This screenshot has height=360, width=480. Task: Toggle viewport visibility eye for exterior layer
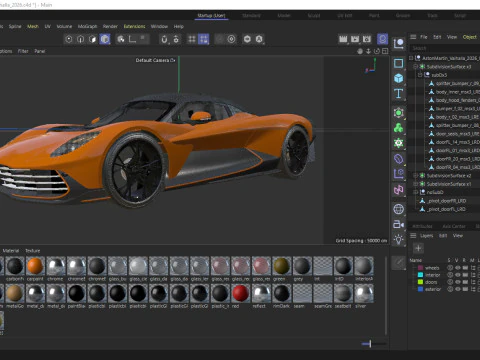[458, 289]
